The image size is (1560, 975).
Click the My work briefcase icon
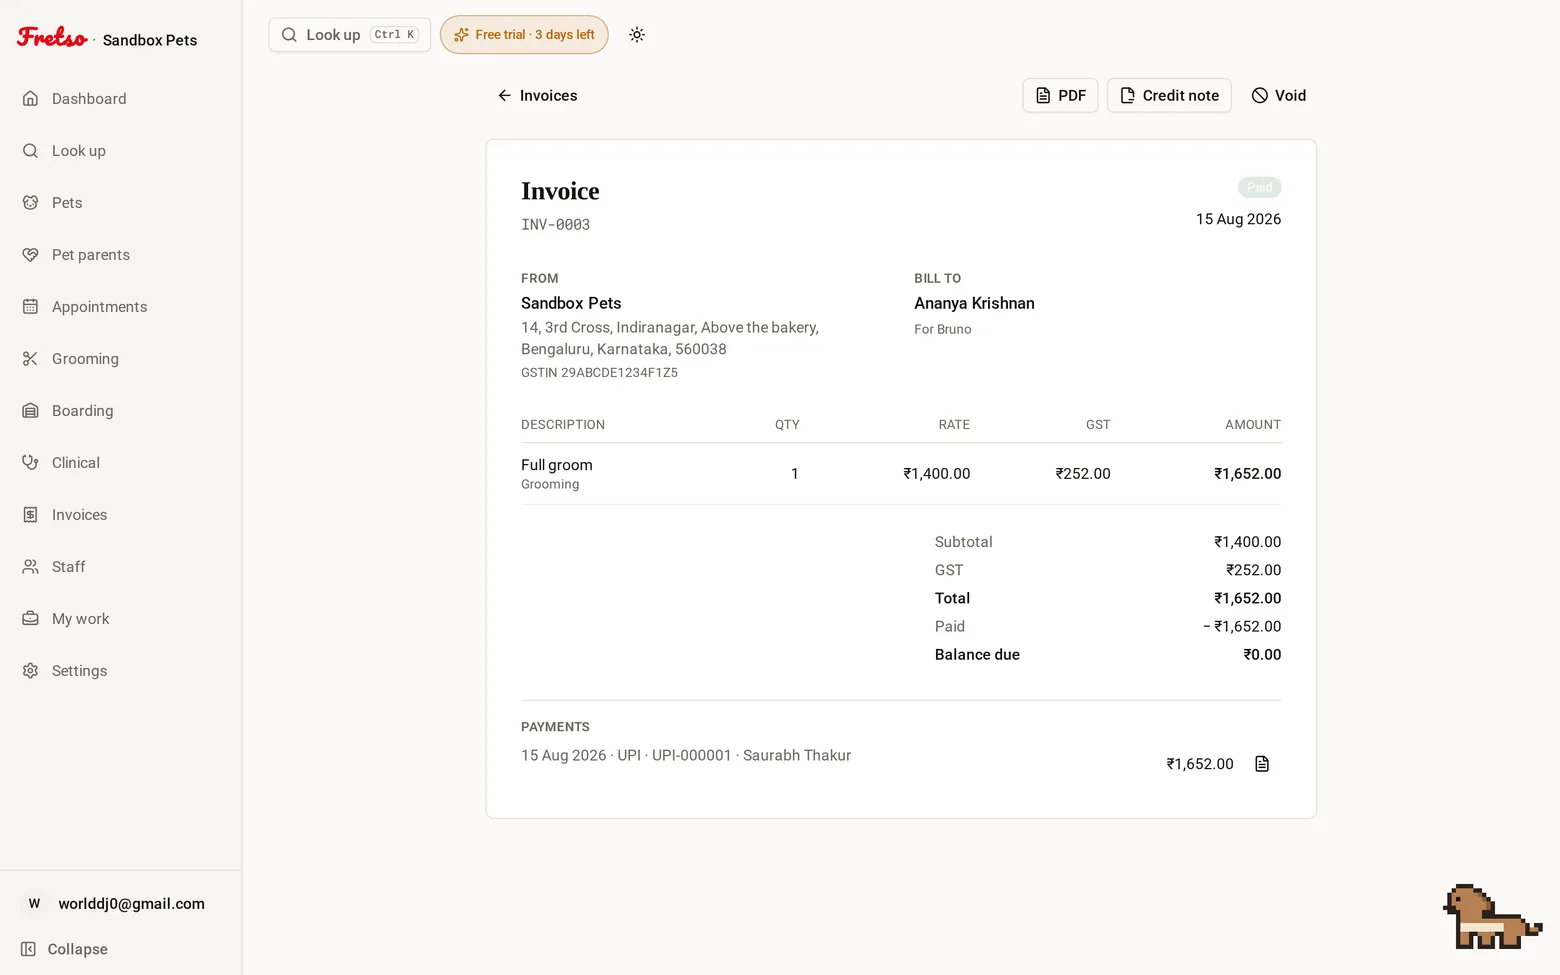[30, 619]
